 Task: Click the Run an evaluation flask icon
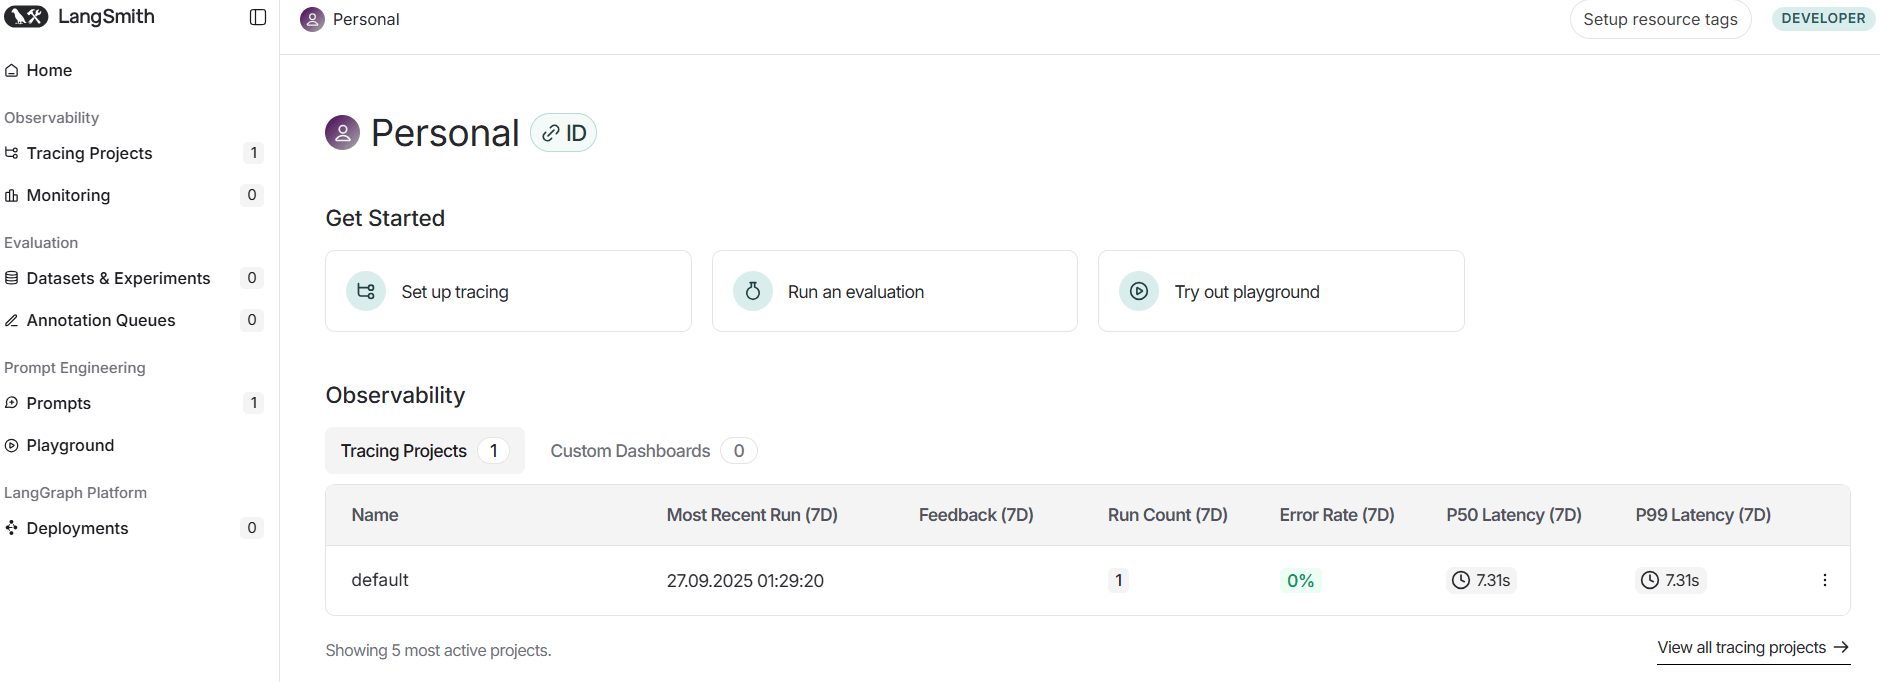pos(753,291)
